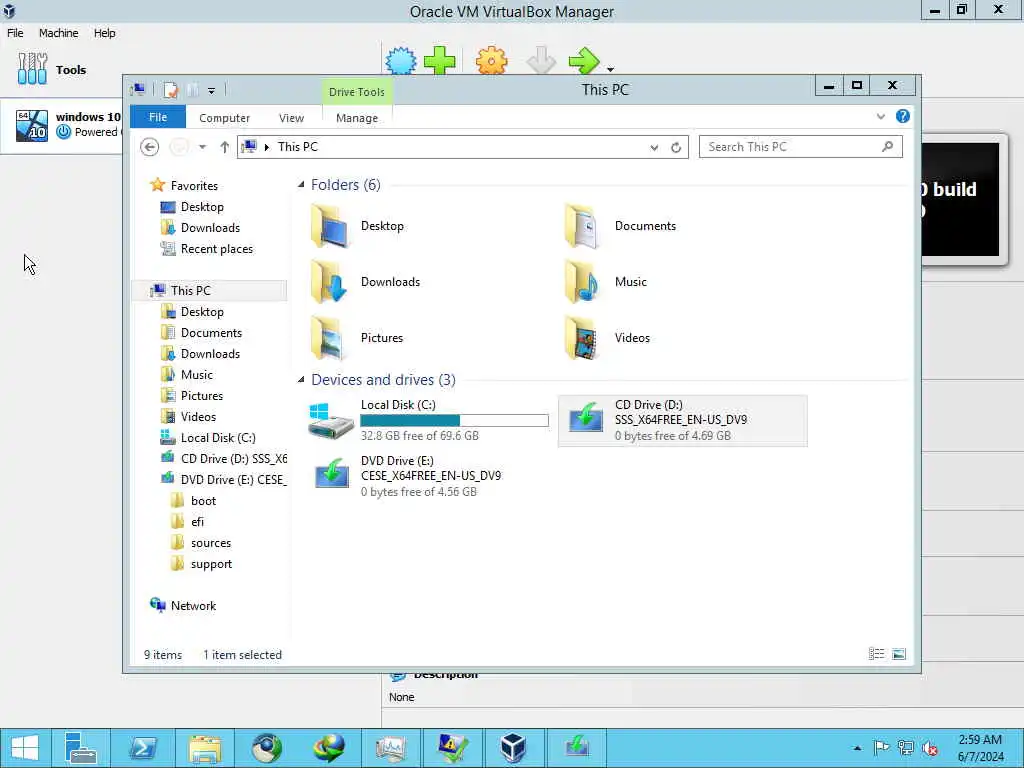Viewport: 1024px width, 768px height.
Task: Click the VM preview thumbnail in VirtualBox
Action: tap(961, 199)
